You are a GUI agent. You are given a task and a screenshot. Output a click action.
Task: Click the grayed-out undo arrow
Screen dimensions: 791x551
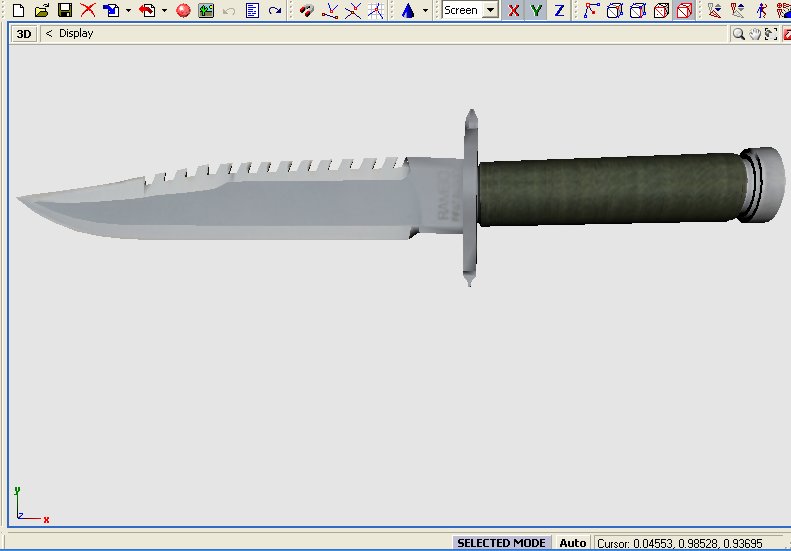229,10
